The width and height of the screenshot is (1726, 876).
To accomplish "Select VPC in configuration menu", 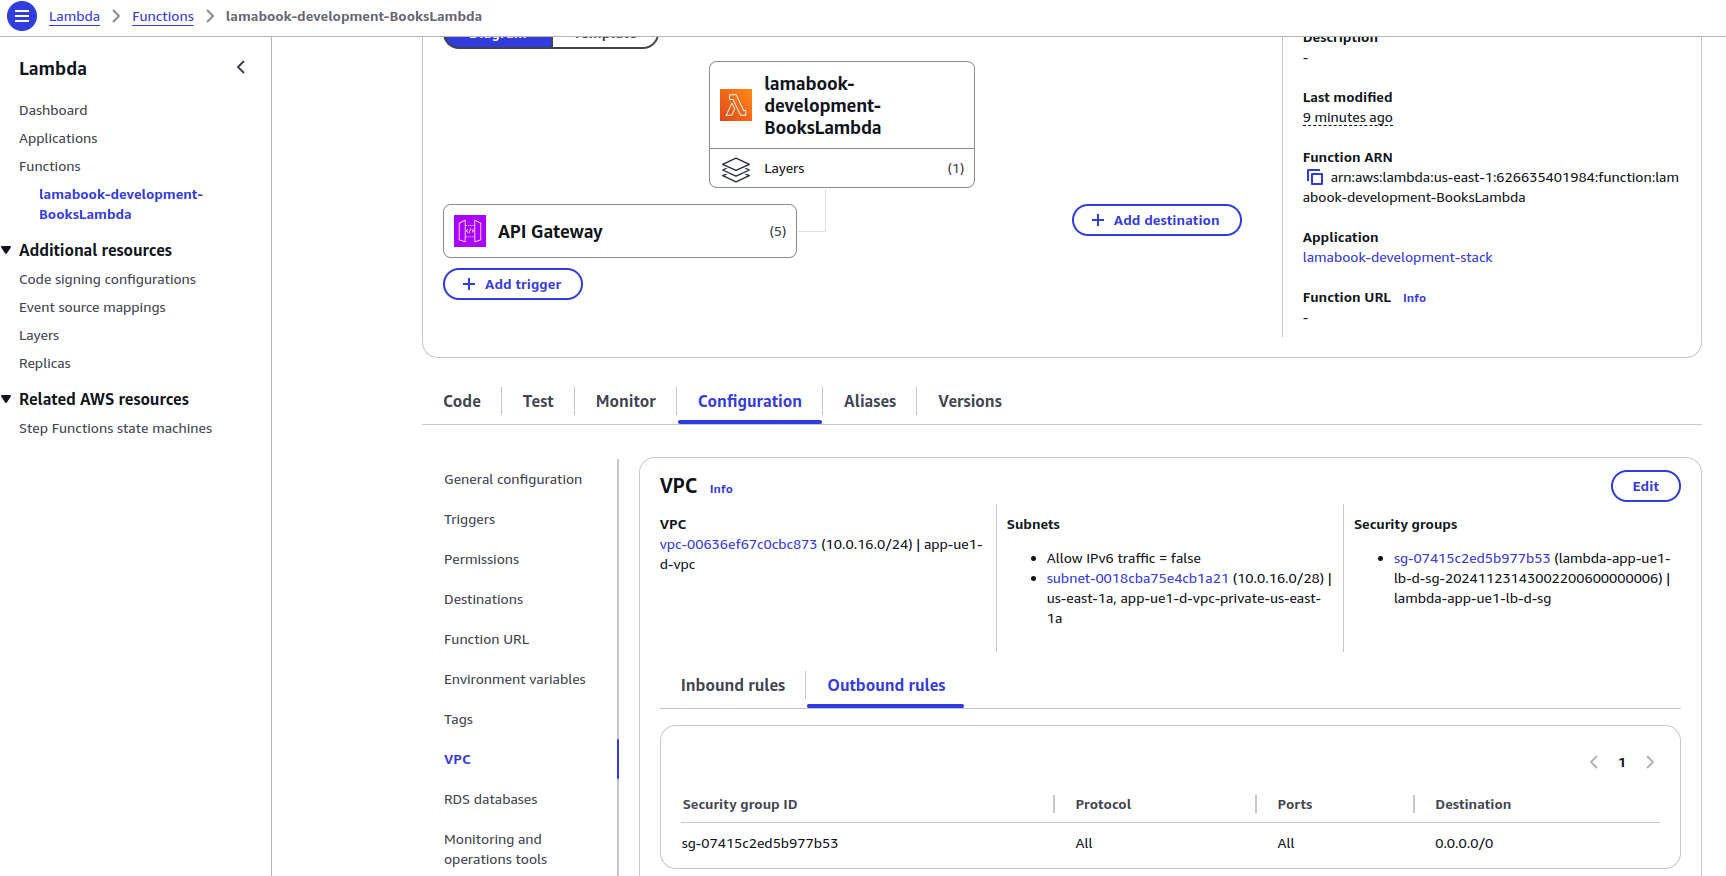I will (x=458, y=759).
